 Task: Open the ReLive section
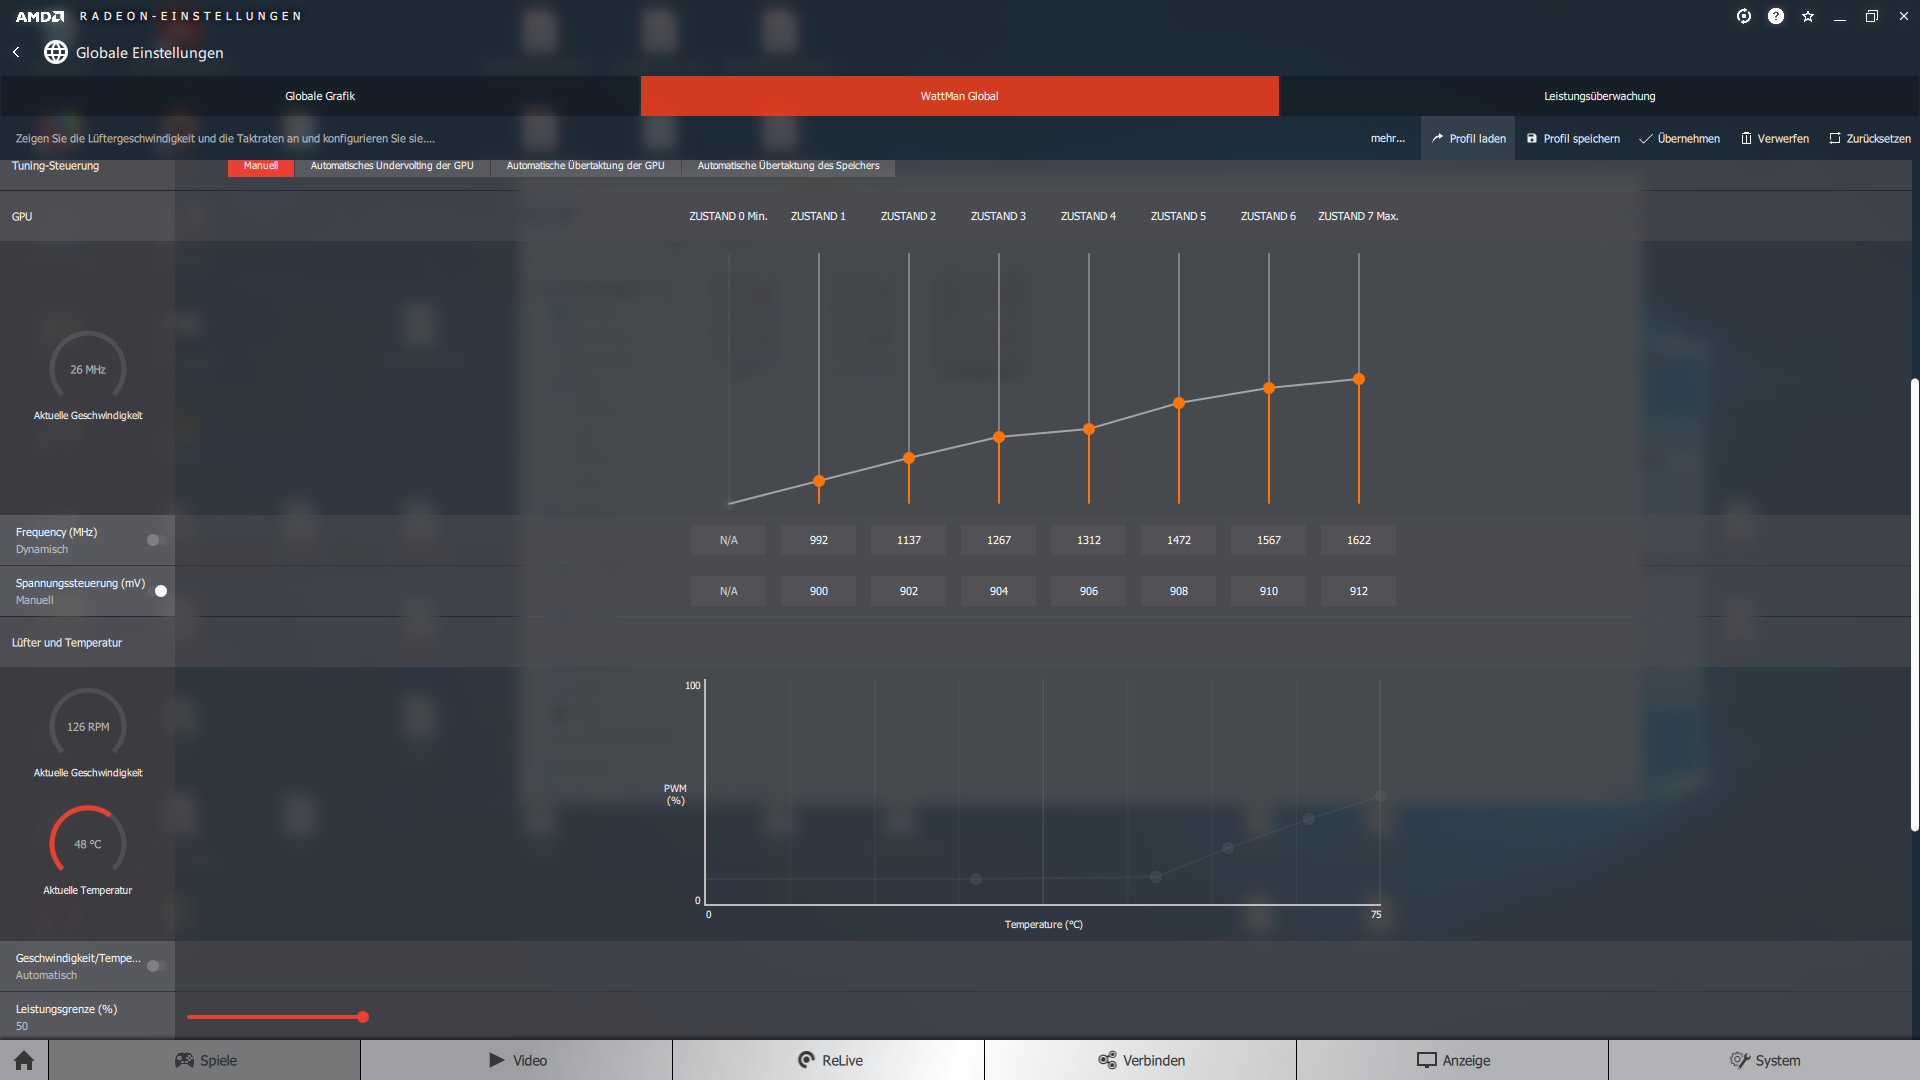coord(829,1060)
